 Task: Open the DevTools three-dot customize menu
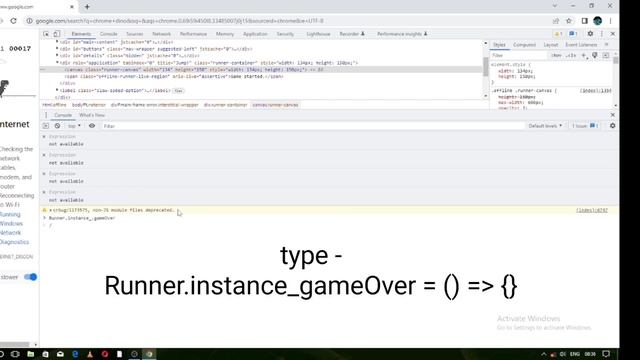click(x=602, y=34)
